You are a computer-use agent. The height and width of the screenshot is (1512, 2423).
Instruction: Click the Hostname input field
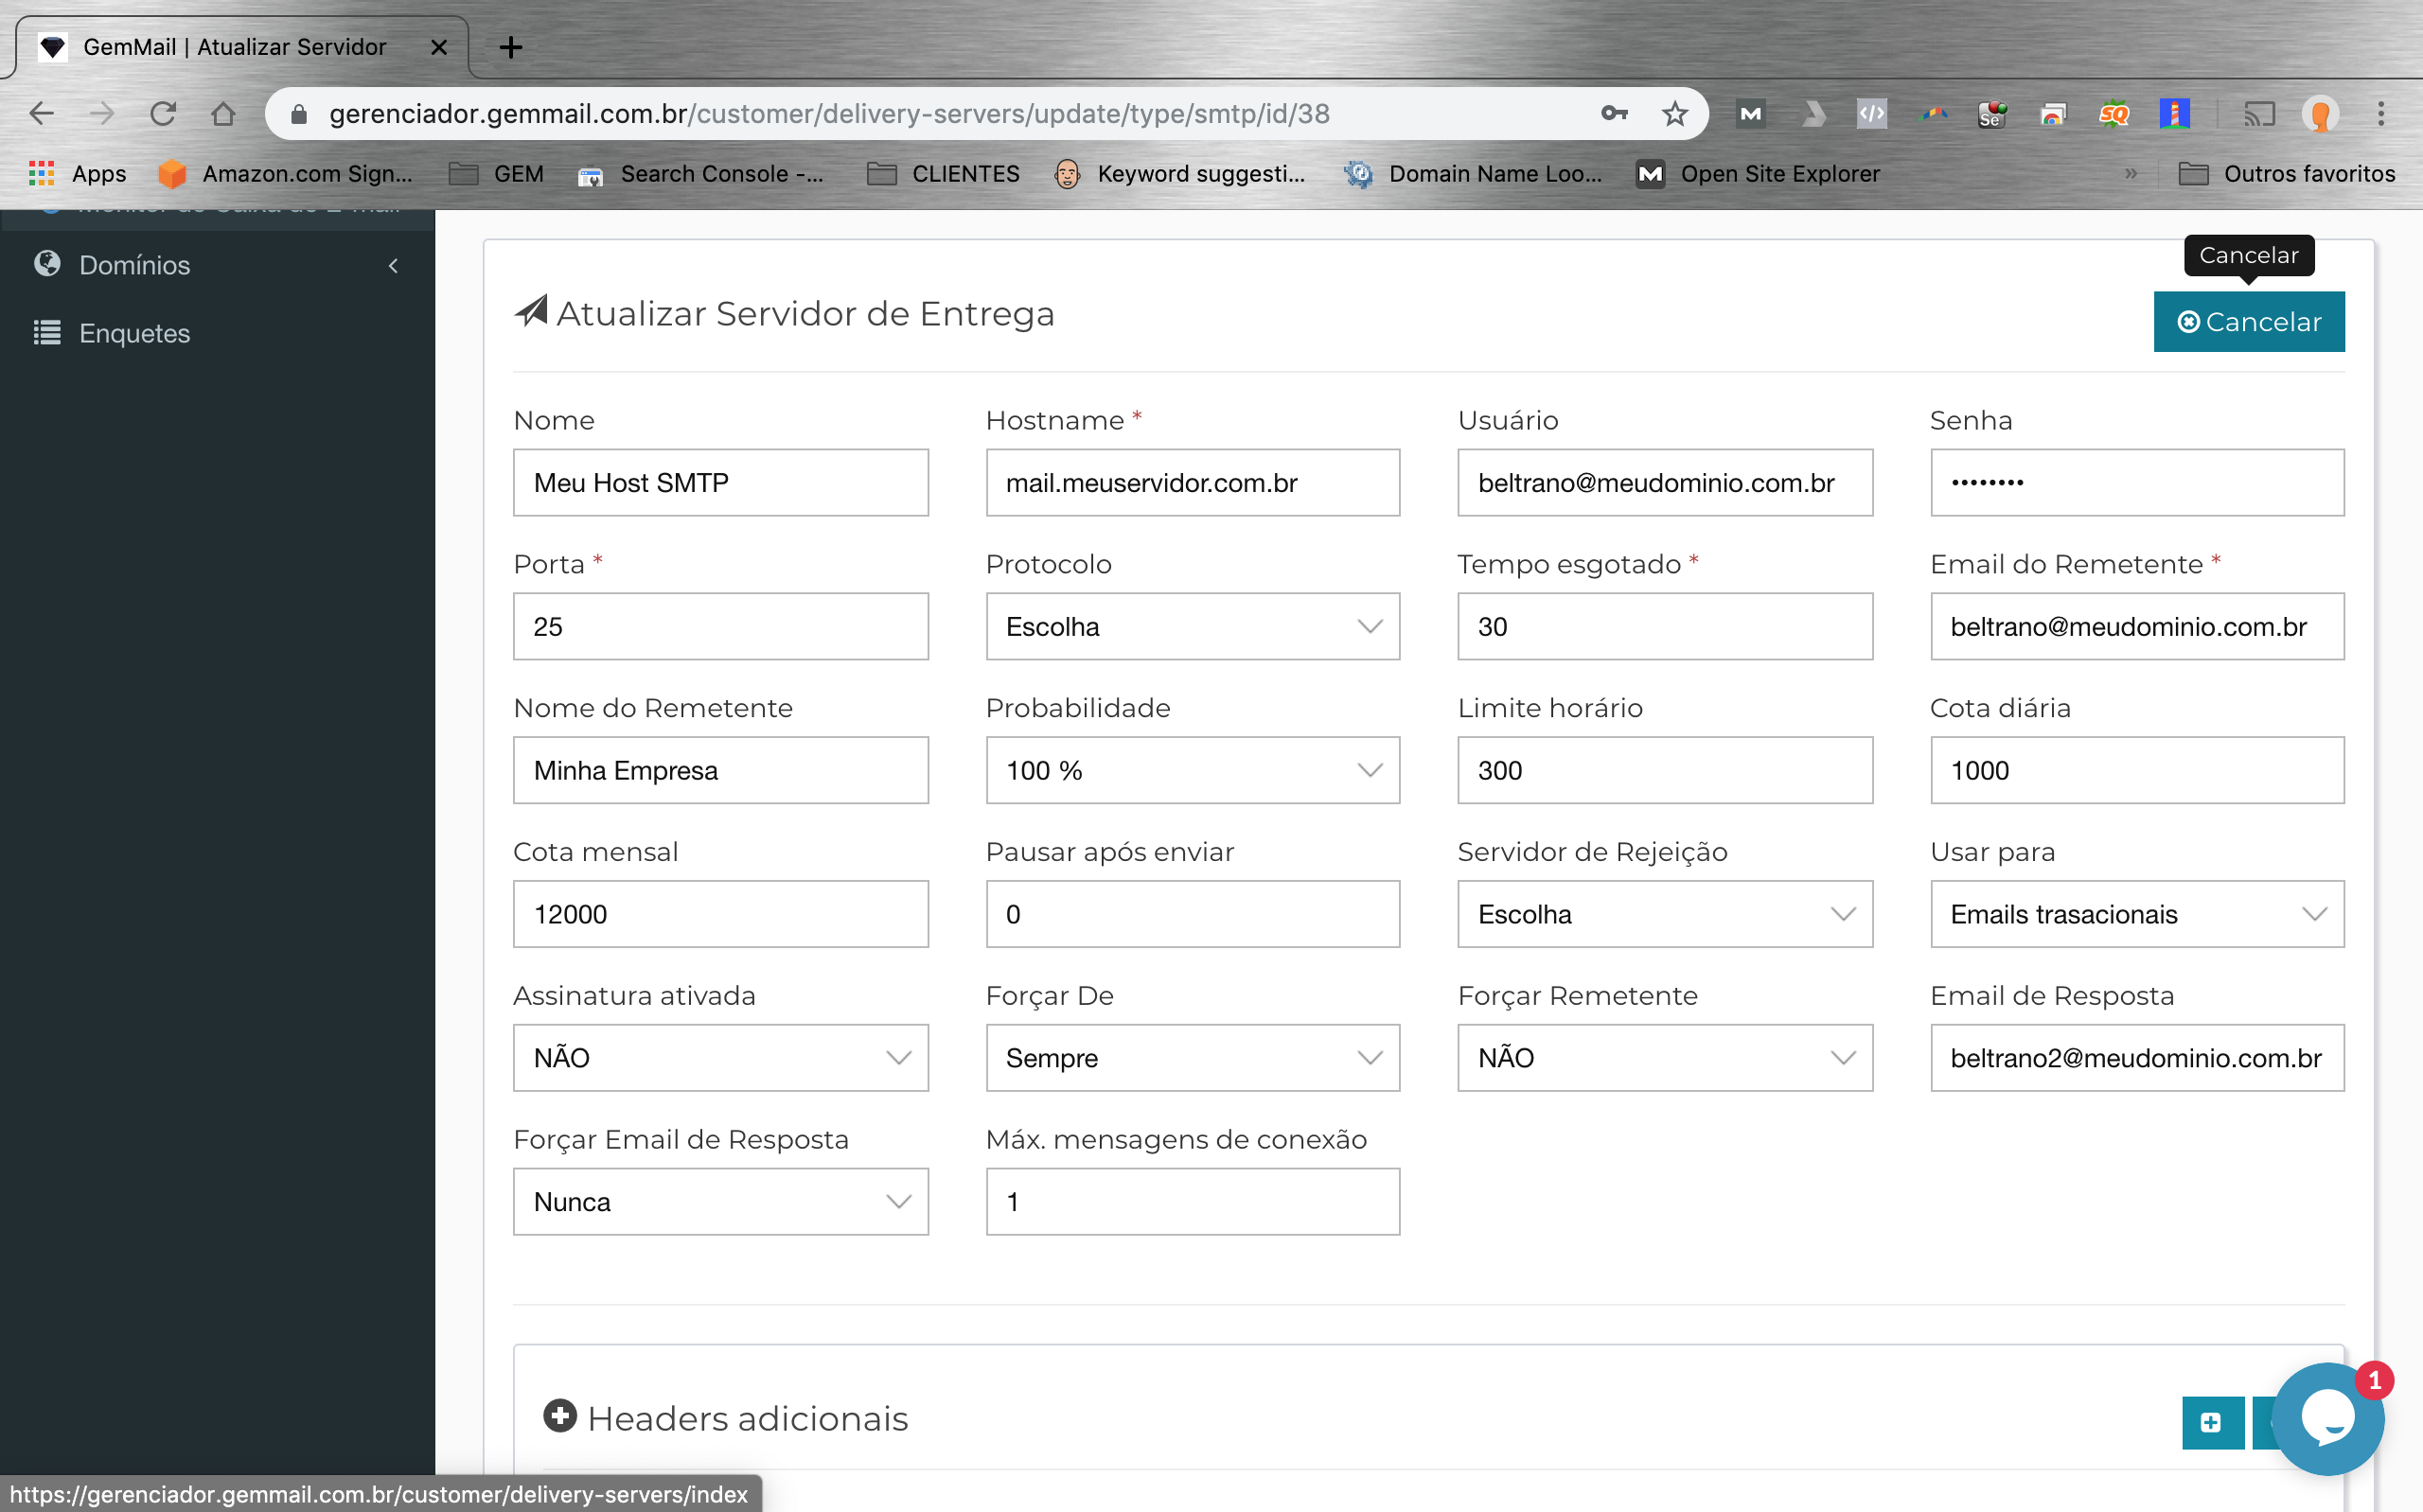coord(1194,483)
